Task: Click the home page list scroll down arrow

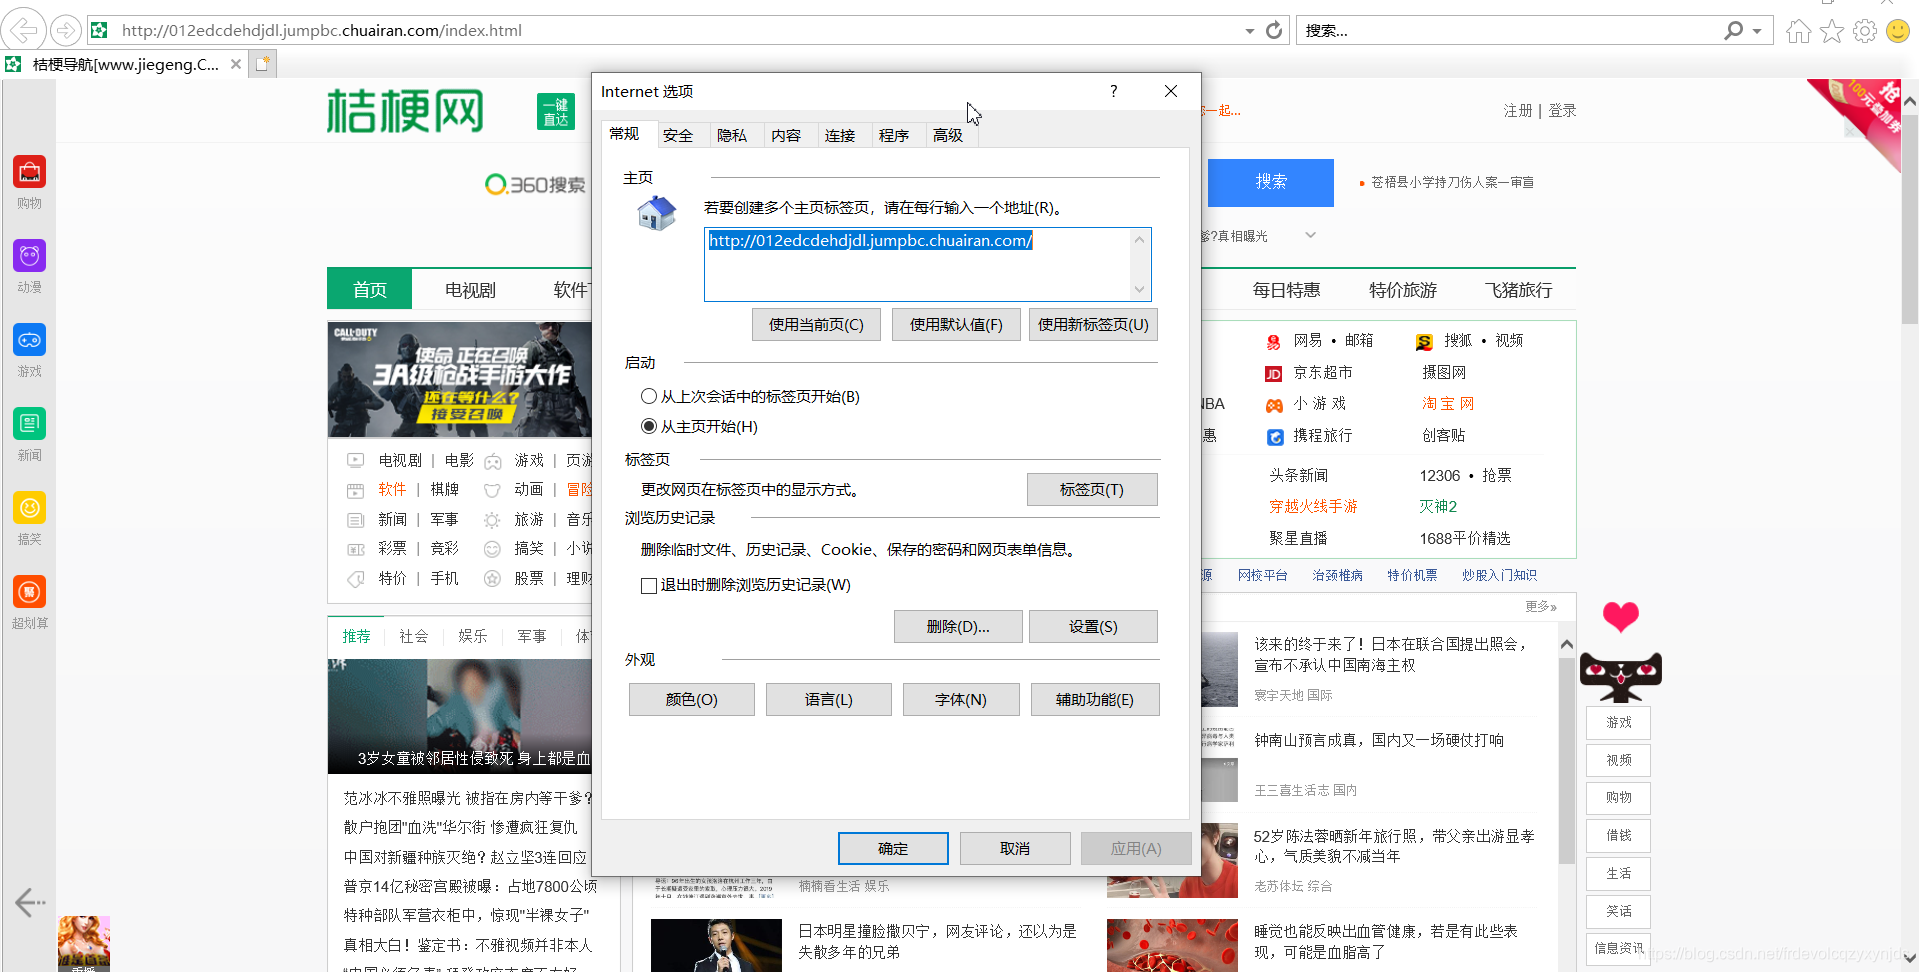Action: (x=1139, y=290)
